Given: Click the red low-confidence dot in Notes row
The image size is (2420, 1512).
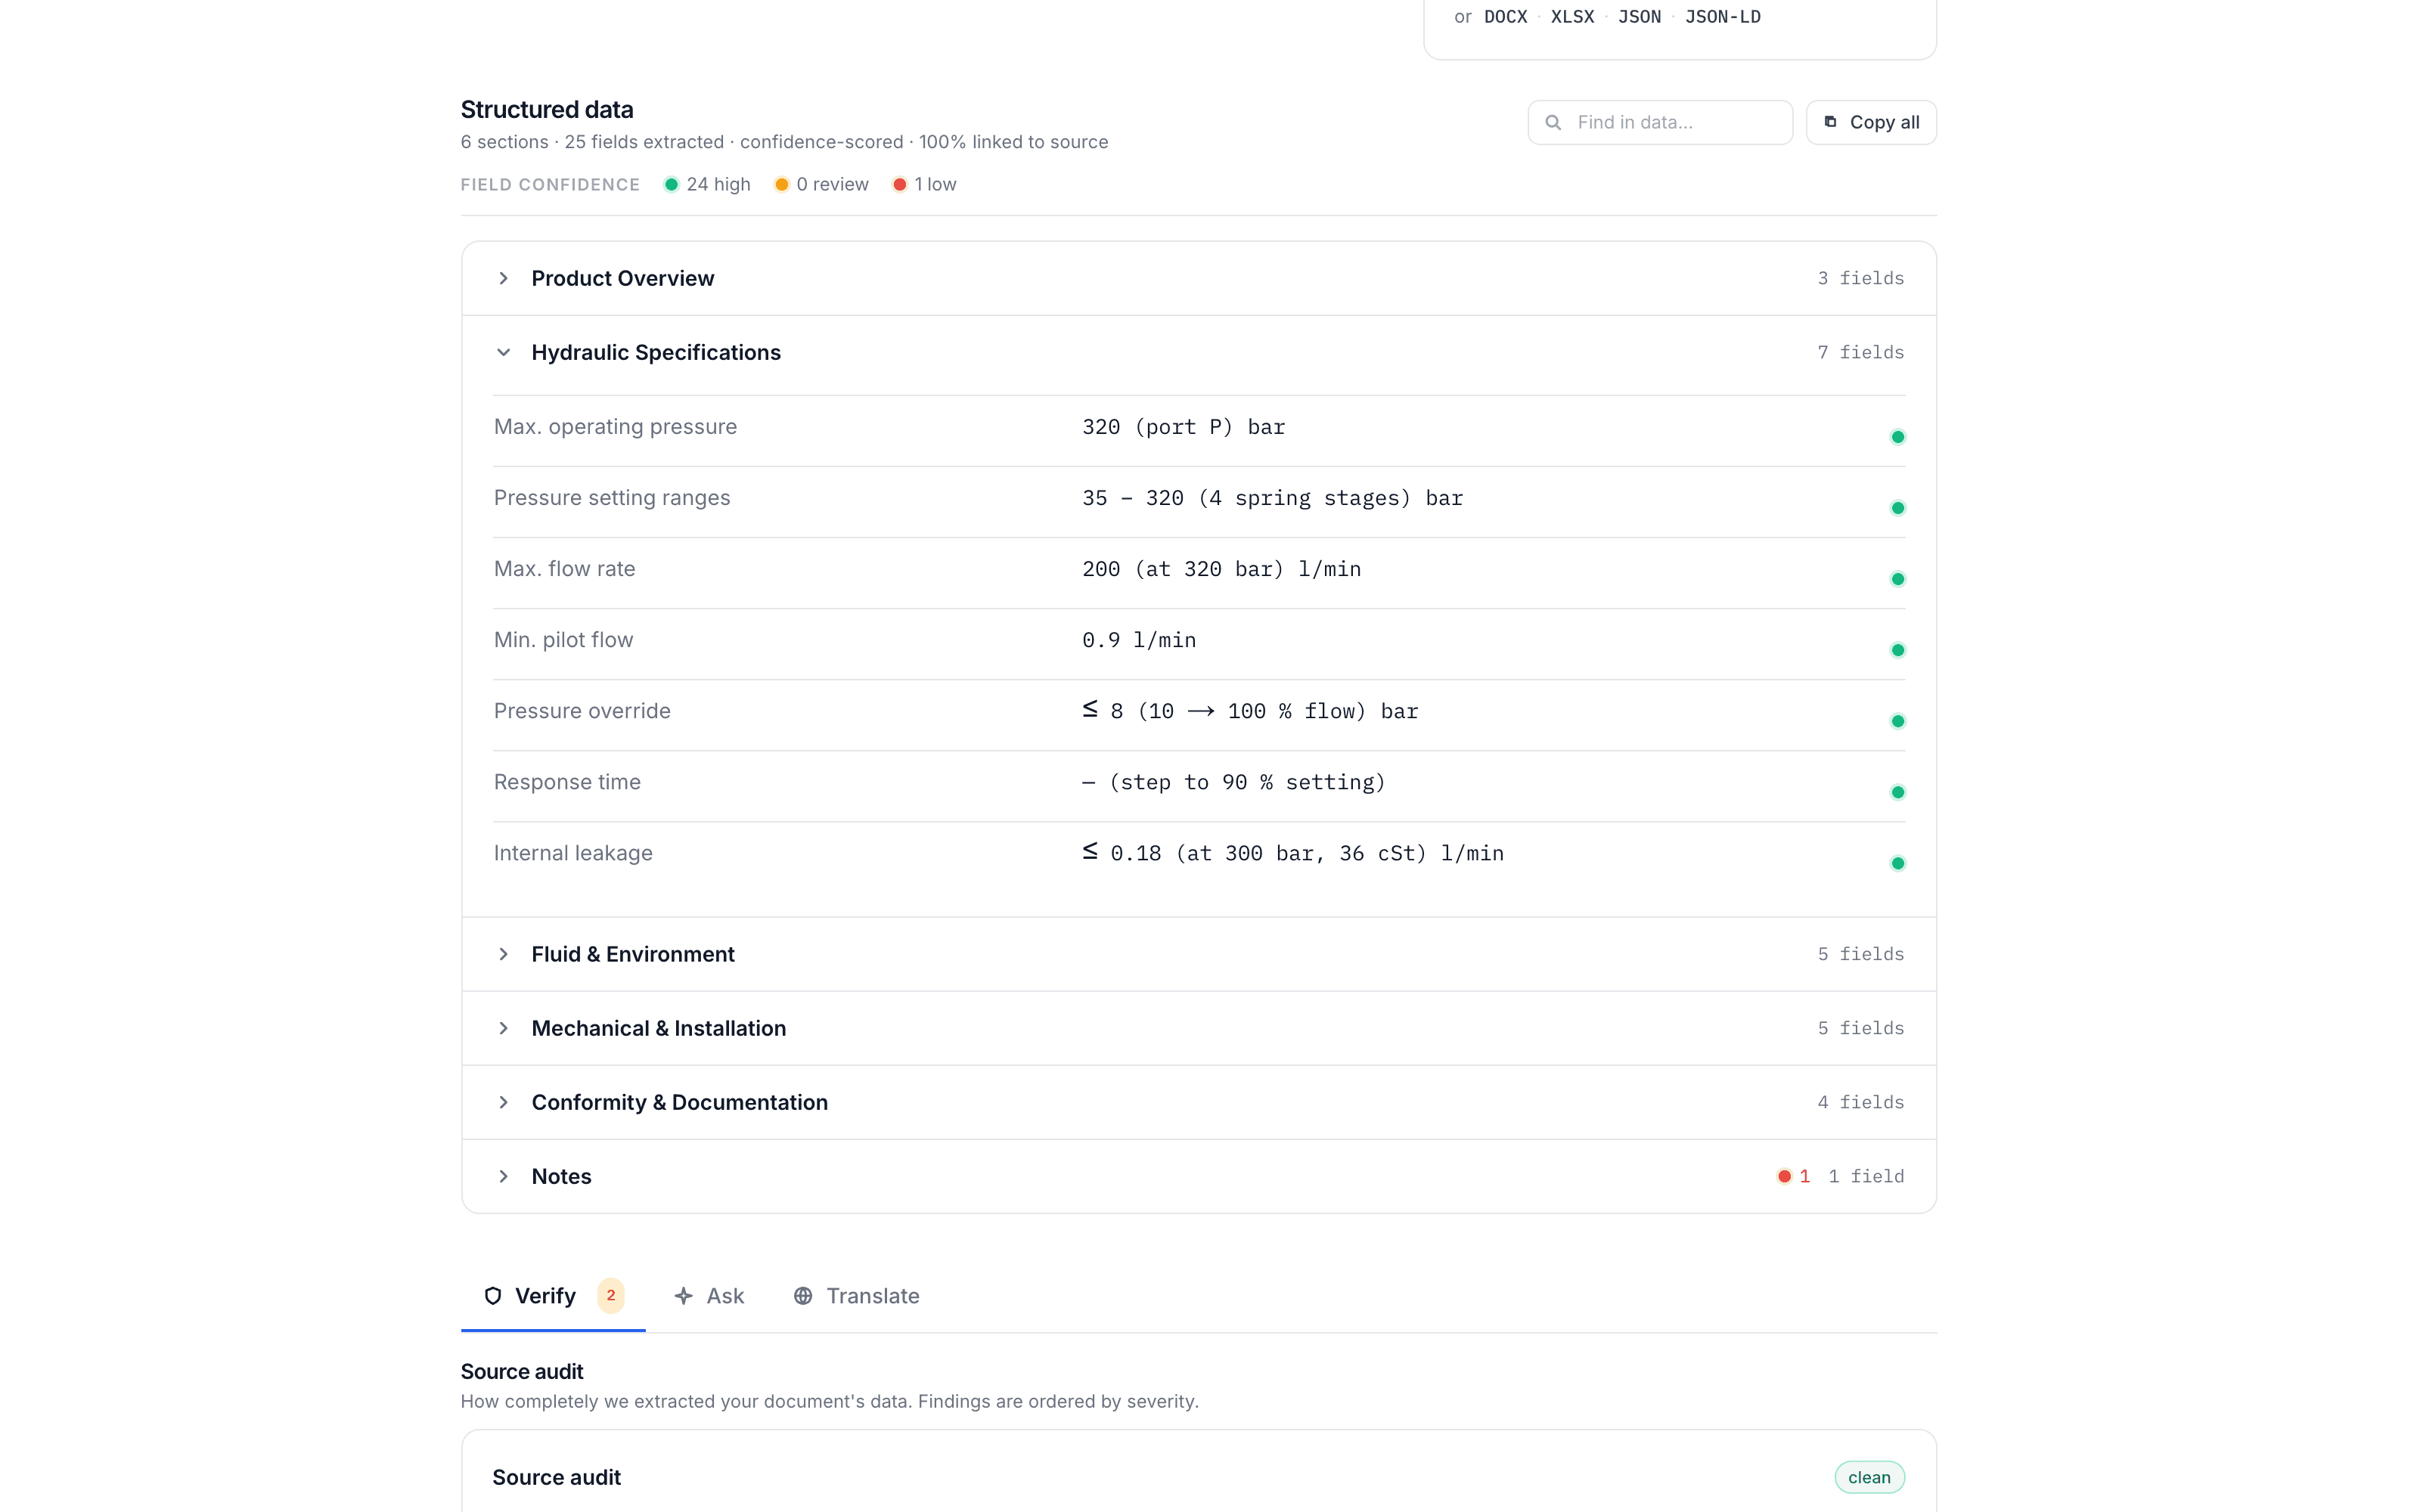Looking at the screenshot, I should [1784, 1176].
